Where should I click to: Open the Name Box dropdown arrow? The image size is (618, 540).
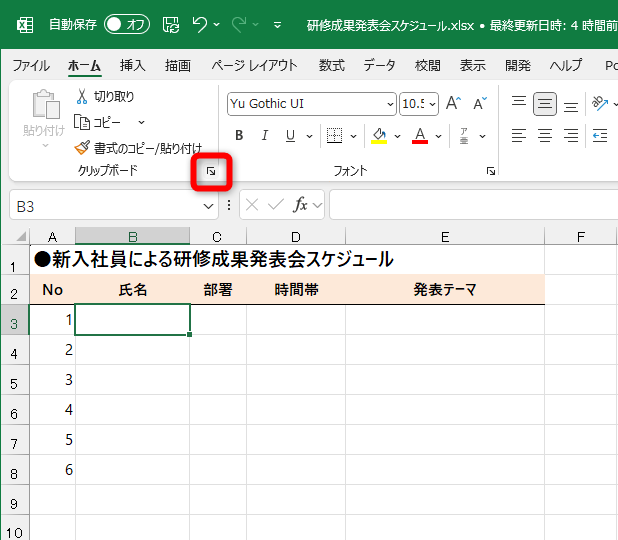208,206
